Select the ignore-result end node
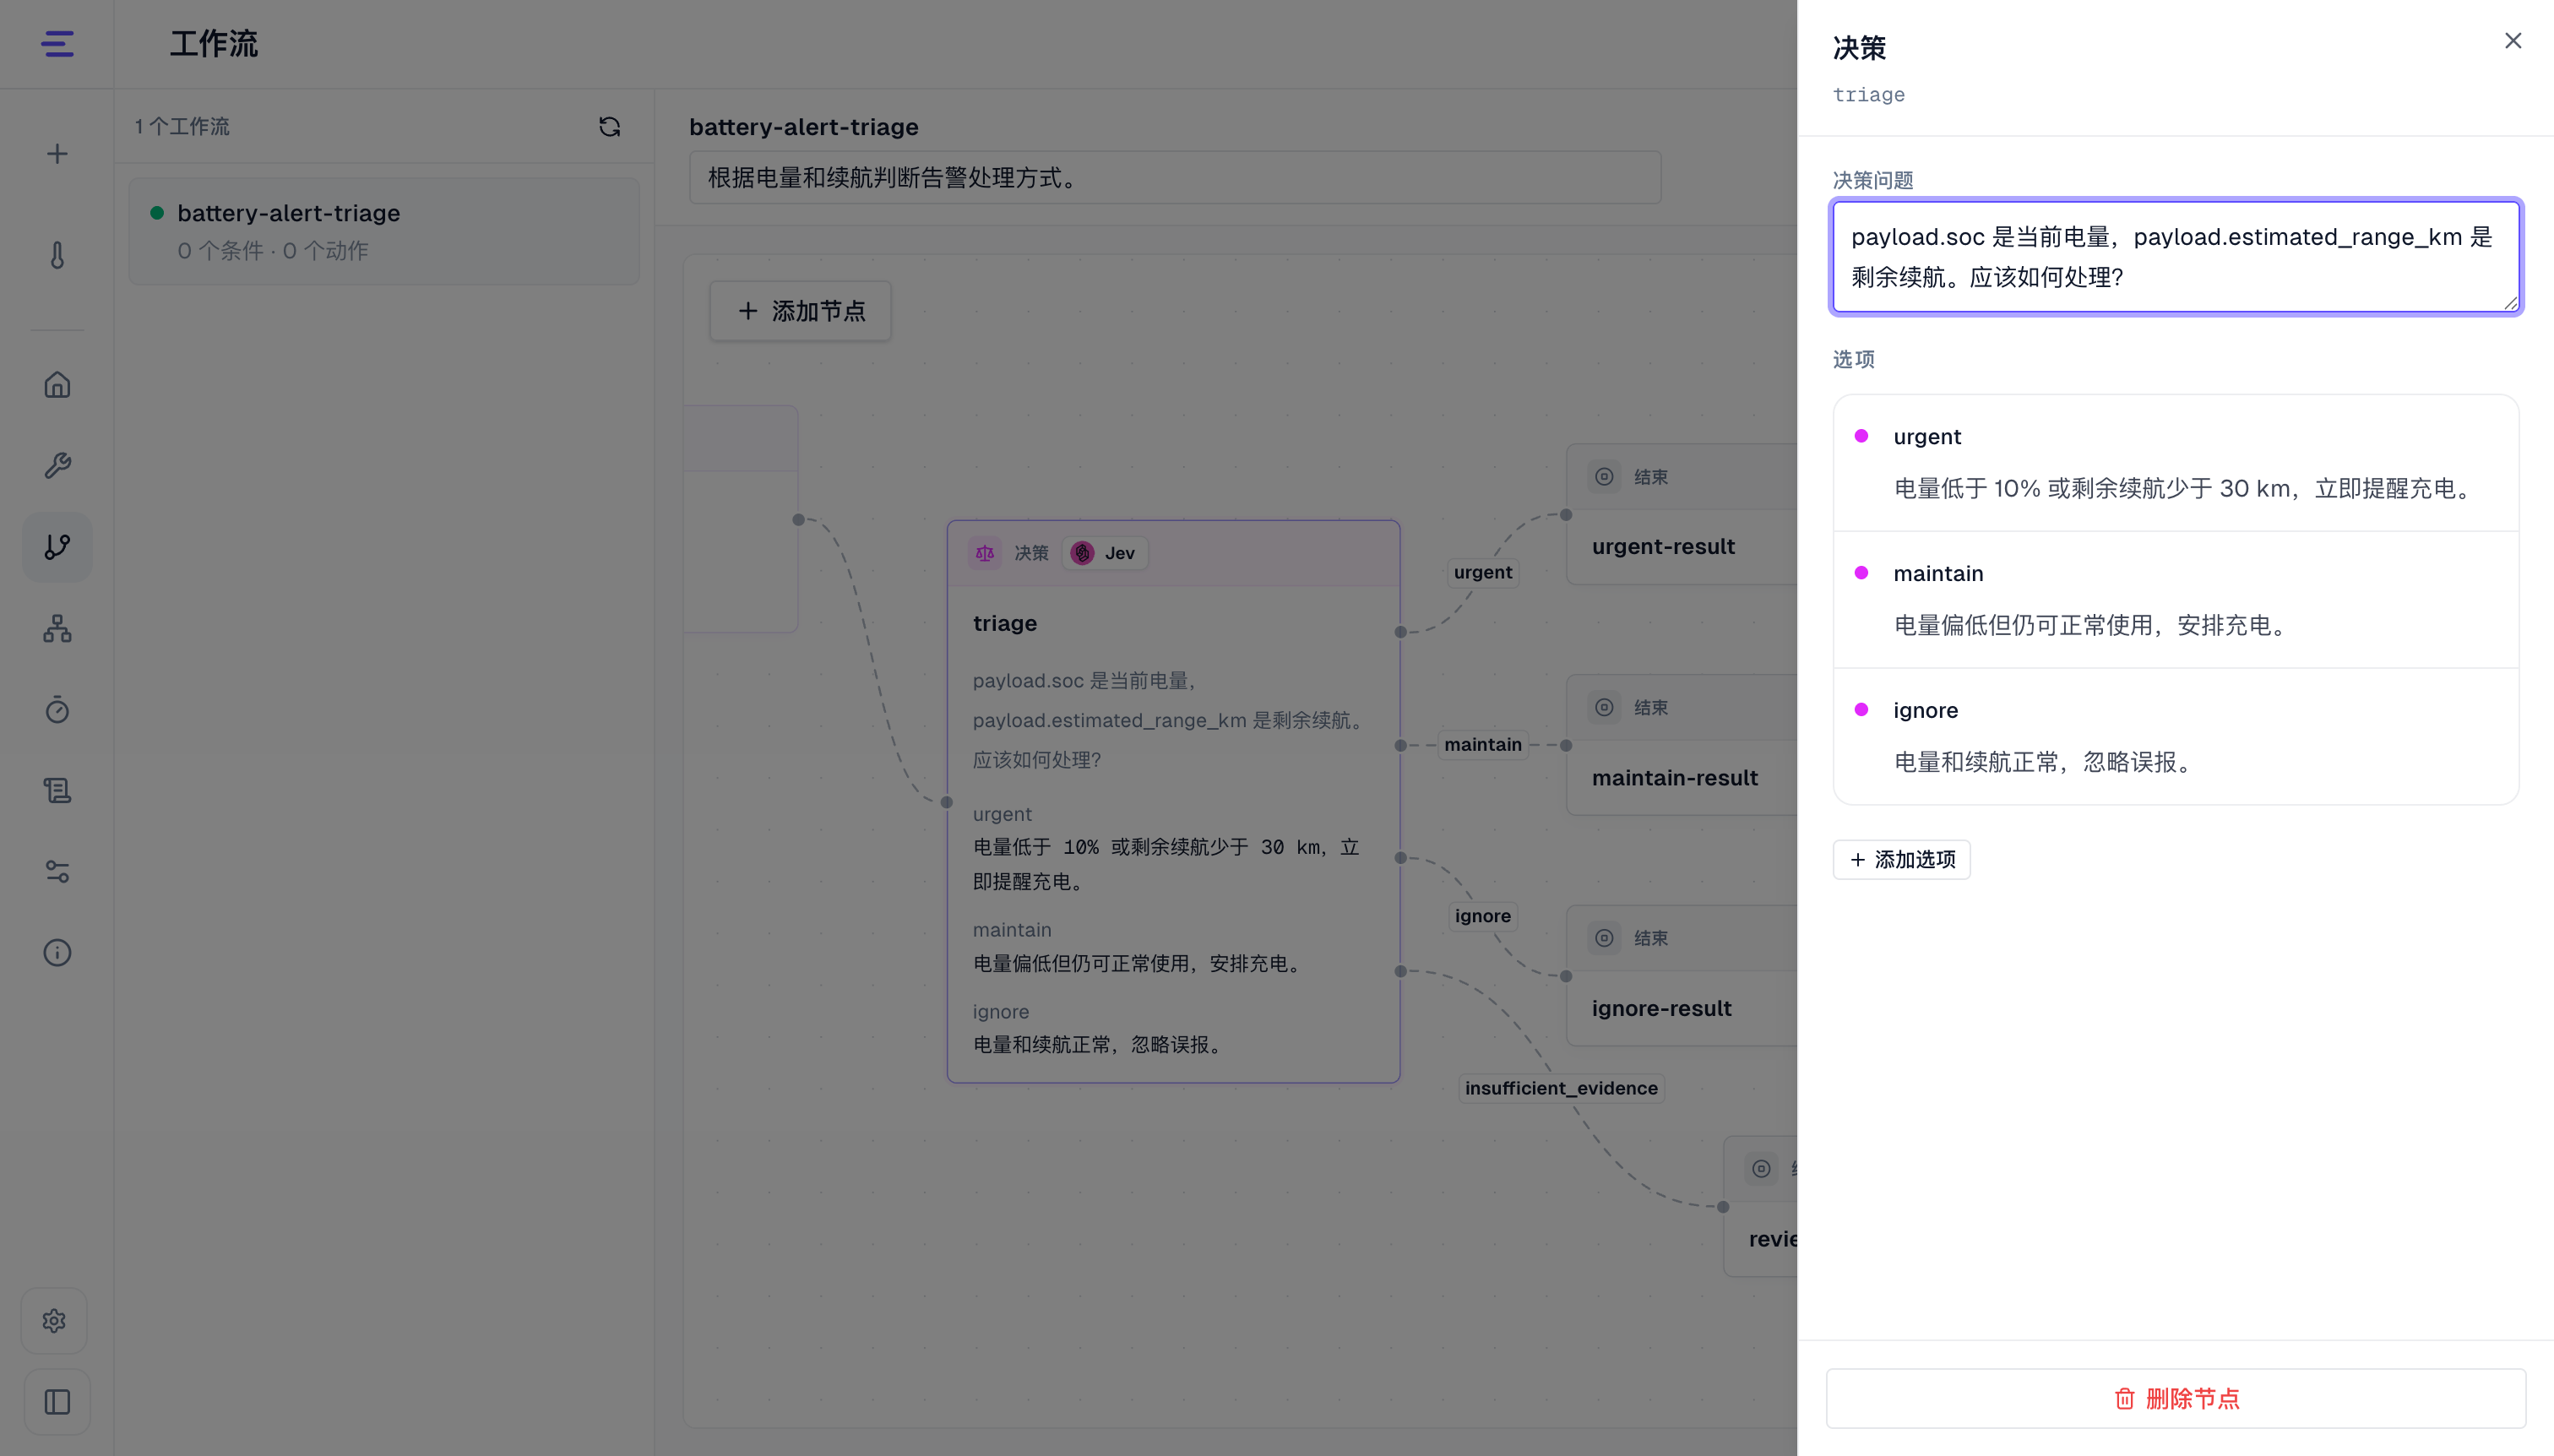The width and height of the screenshot is (2554, 1456). [1682, 976]
